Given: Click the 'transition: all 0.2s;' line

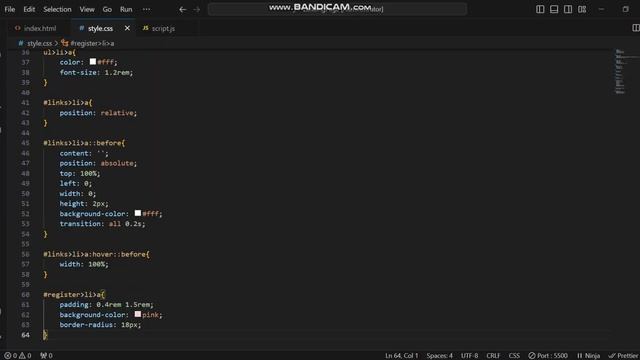Looking at the screenshot, I should (102, 224).
